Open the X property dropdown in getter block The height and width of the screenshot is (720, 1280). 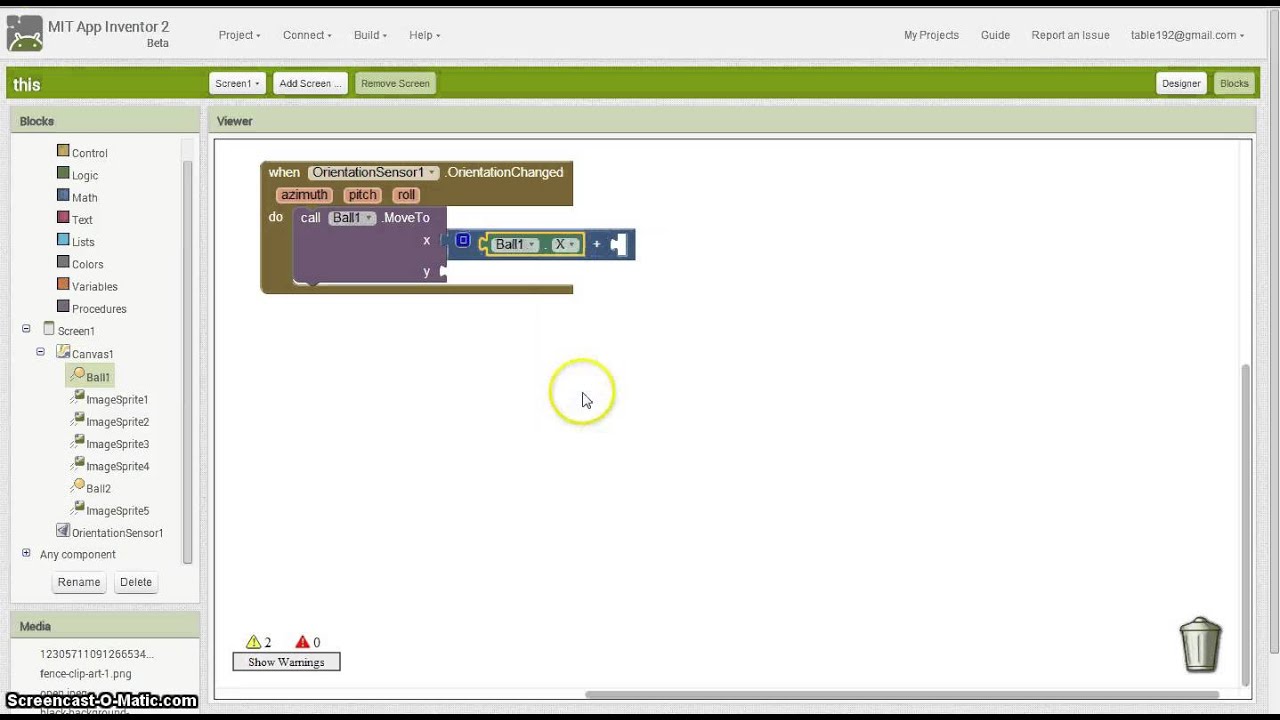tap(565, 244)
